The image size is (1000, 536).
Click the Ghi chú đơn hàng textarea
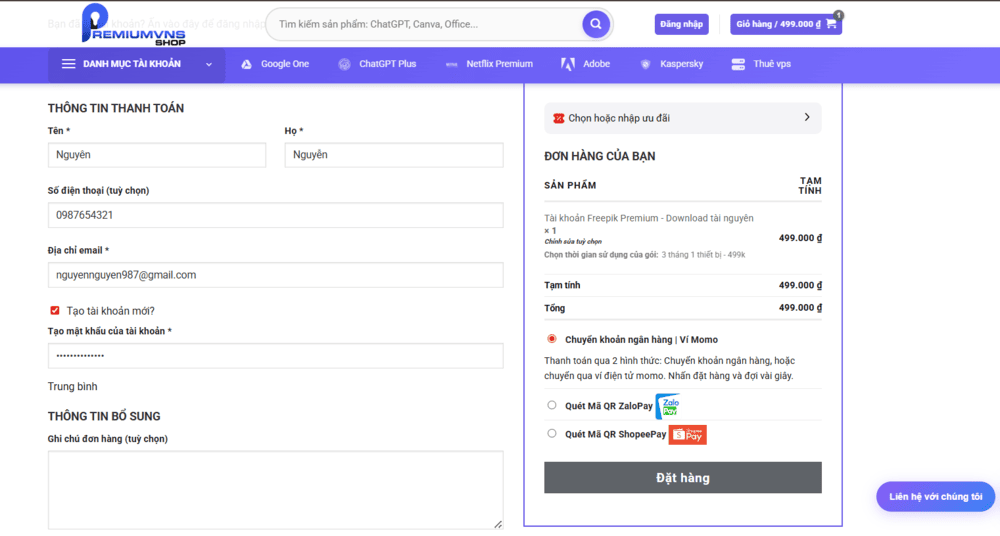point(276,490)
